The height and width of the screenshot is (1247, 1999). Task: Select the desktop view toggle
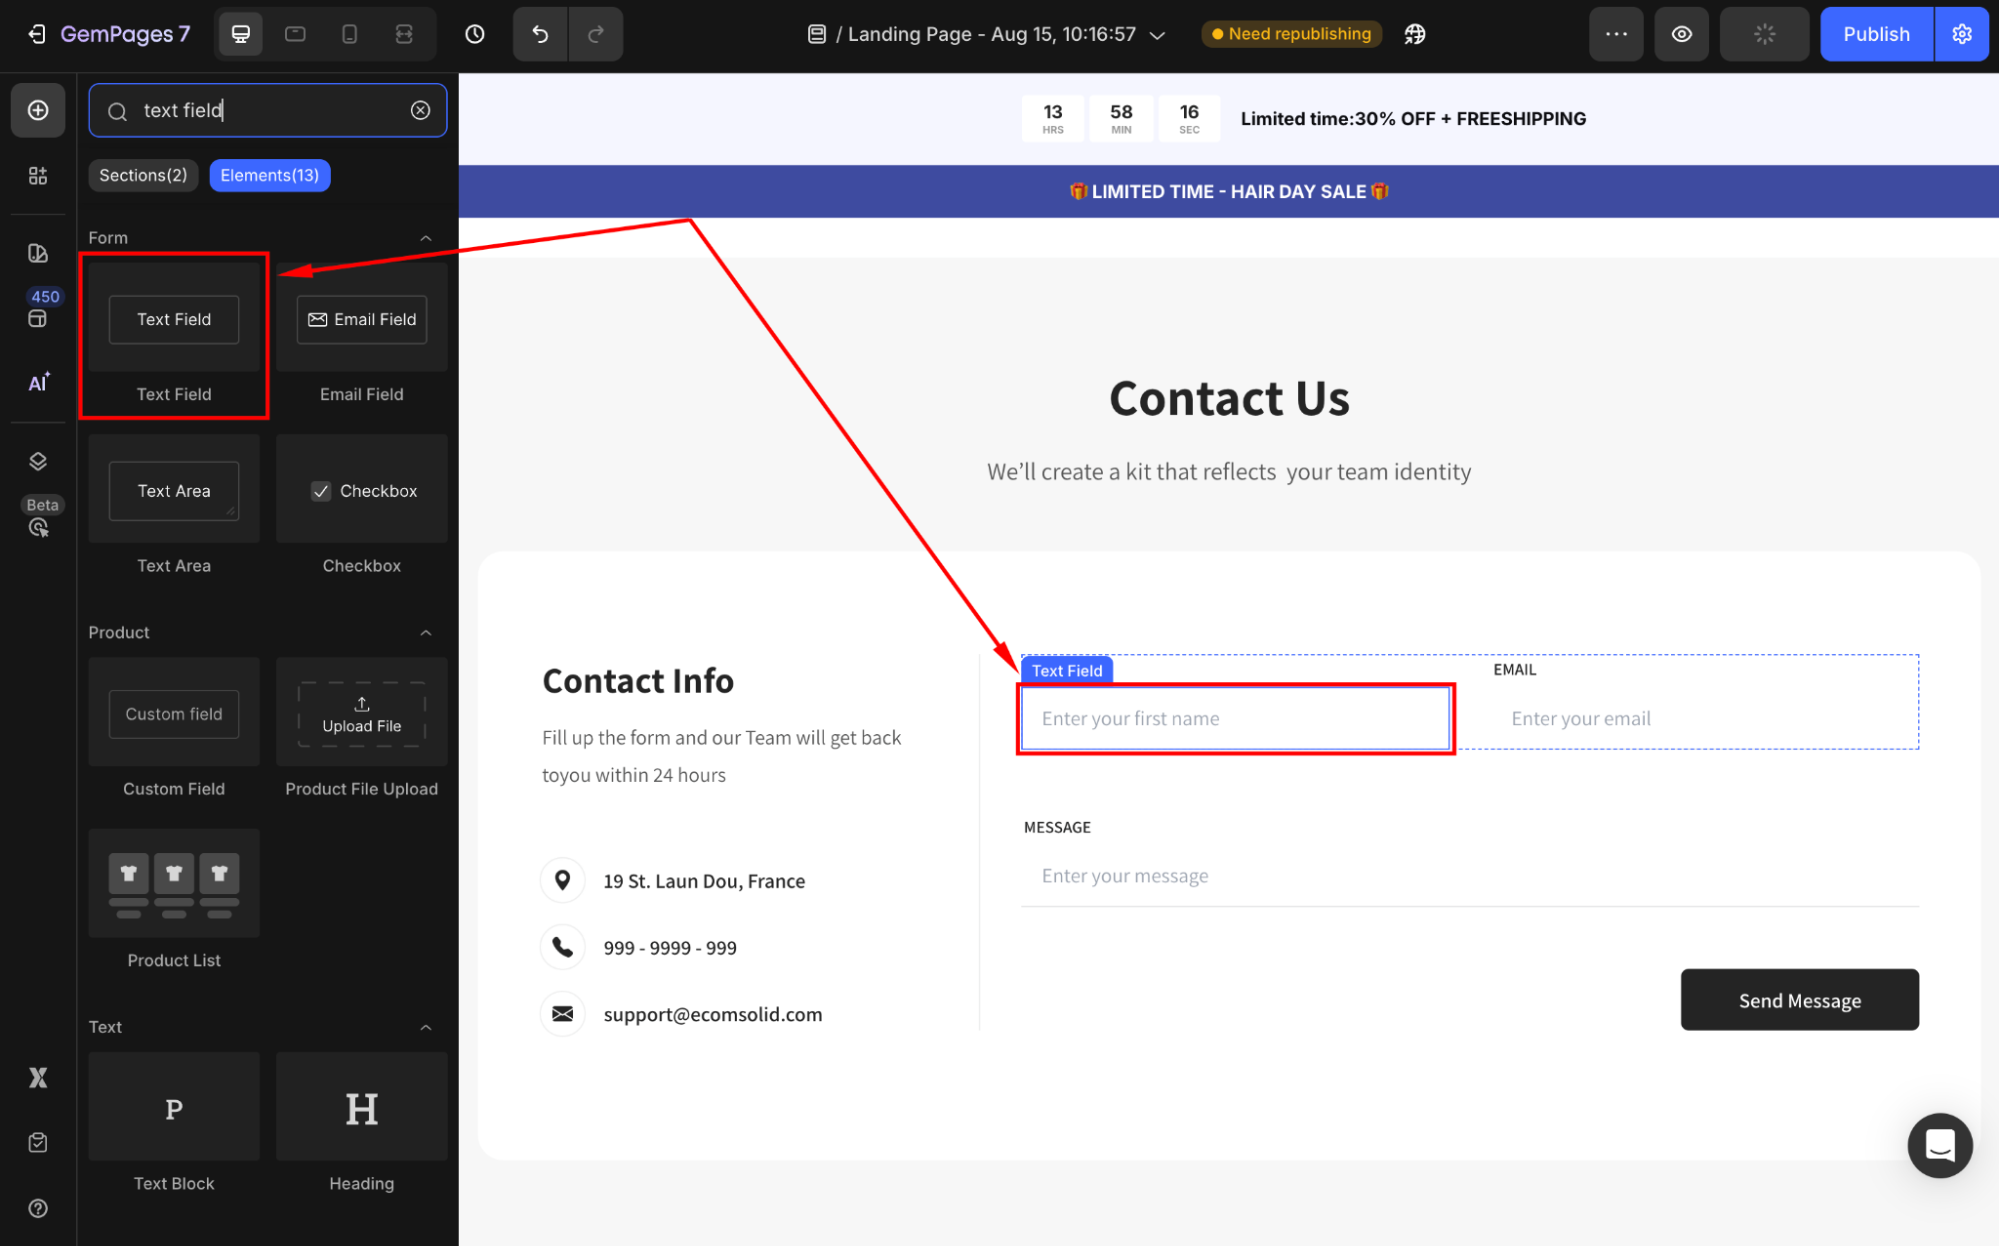pyautogui.click(x=241, y=34)
